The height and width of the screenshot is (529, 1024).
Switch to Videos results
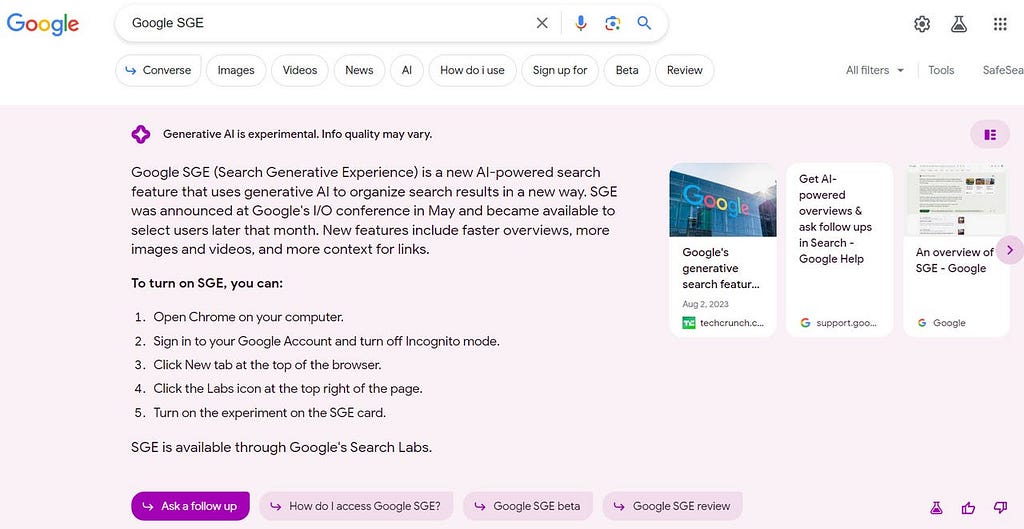click(x=300, y=70)
